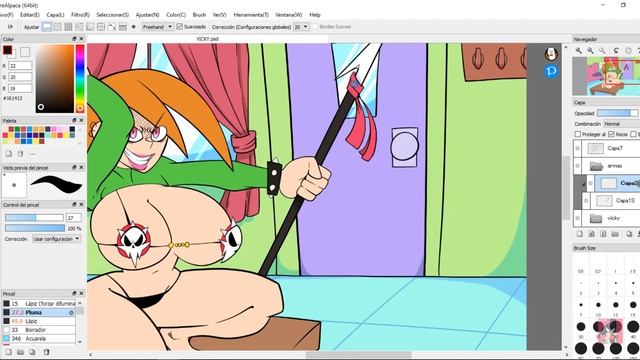Click the toolbar collapse arrow icon
640x360 pixels.
[x=10, y=27]
